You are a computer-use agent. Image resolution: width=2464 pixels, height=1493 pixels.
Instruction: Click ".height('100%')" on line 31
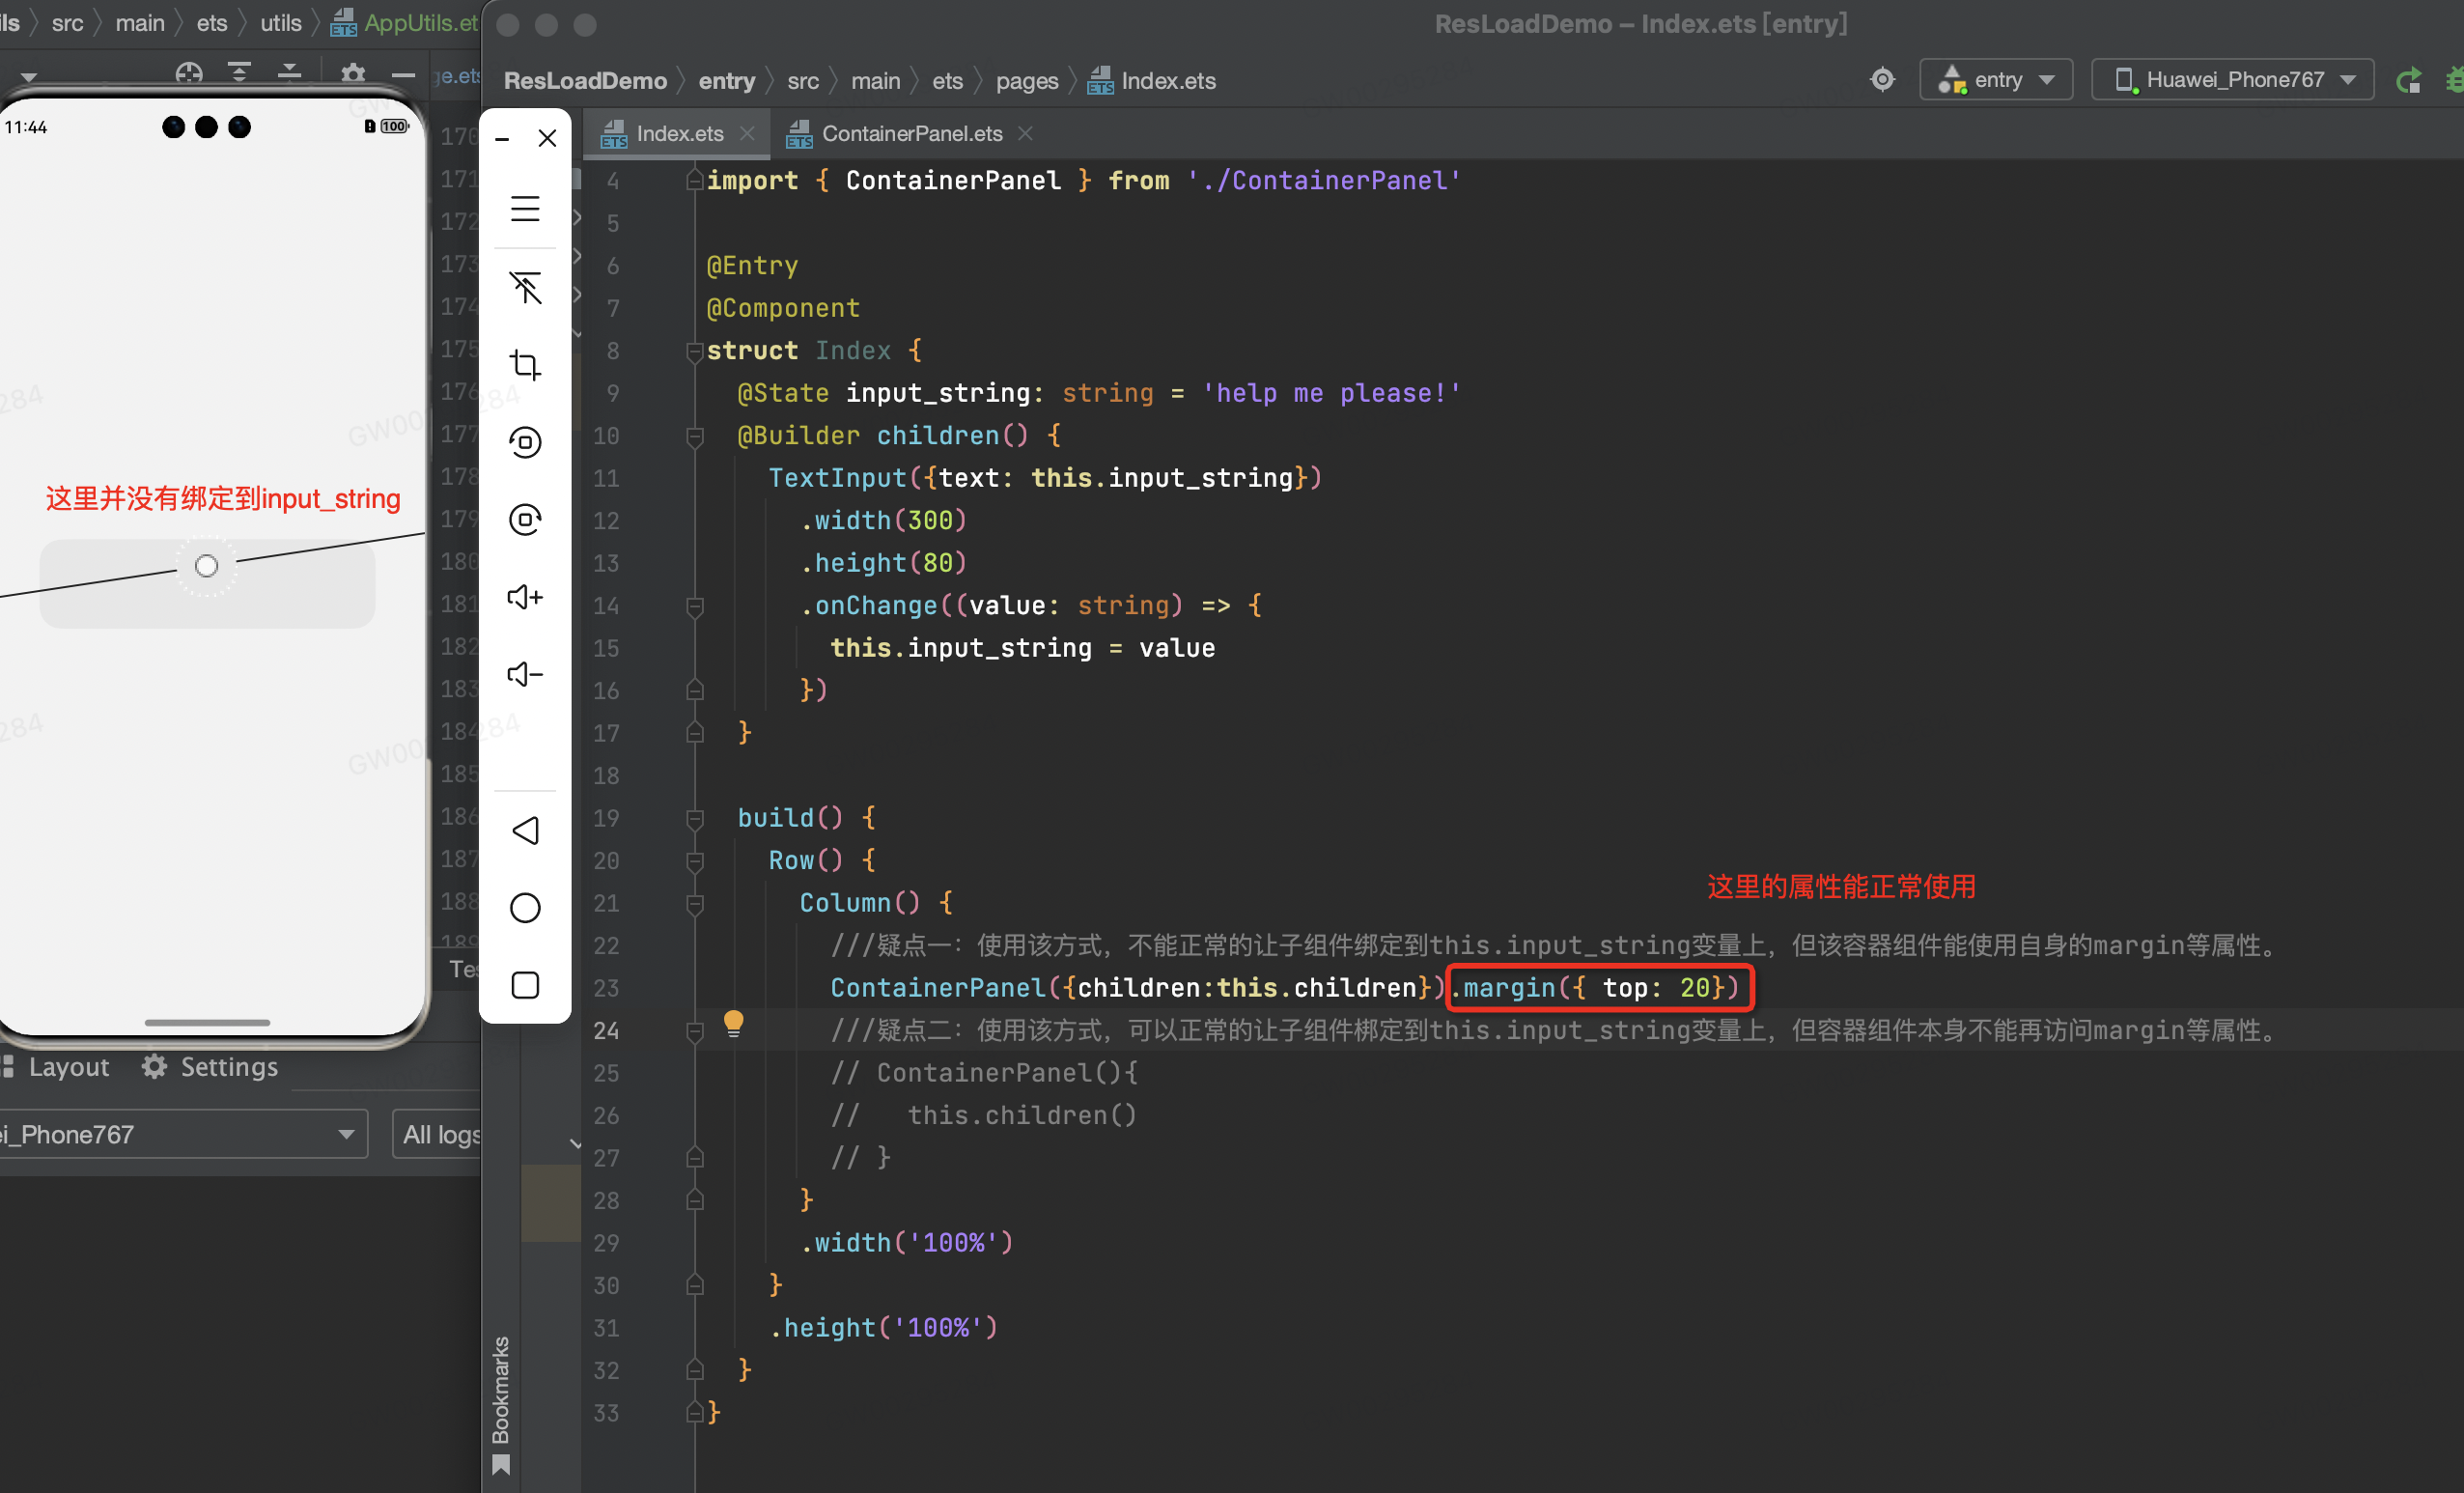pos(884,1328)
